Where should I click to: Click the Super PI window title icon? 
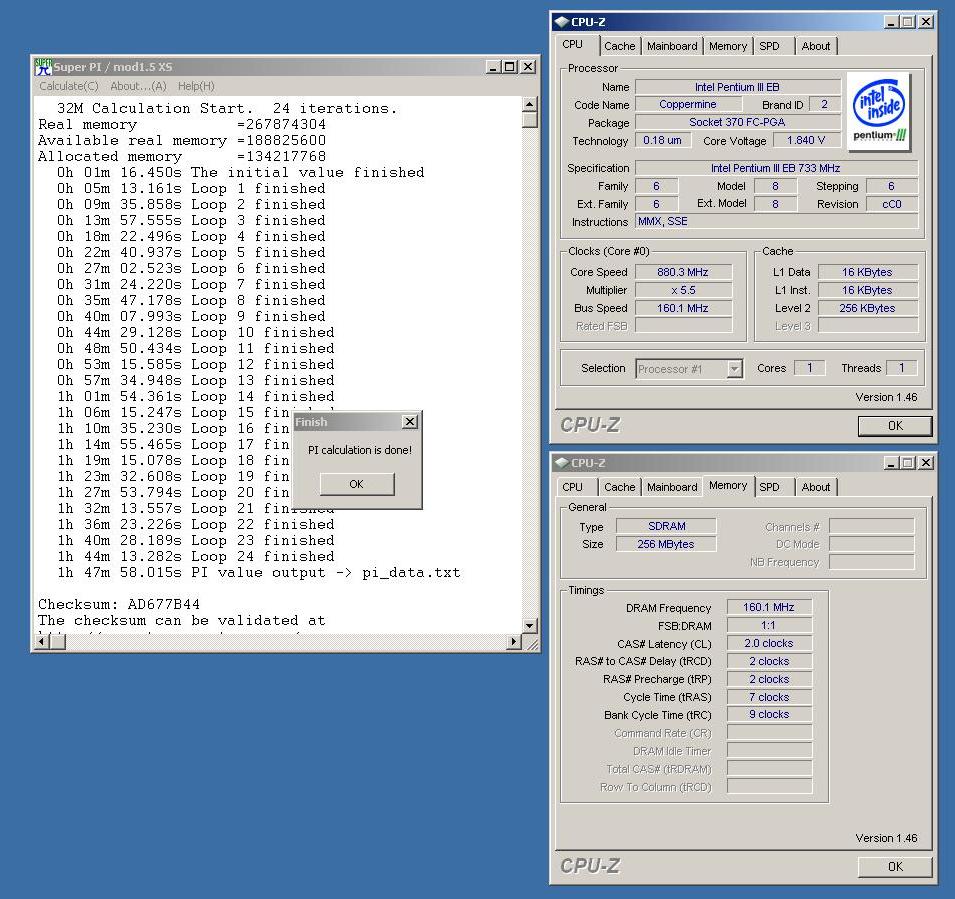tap(43, 66)
